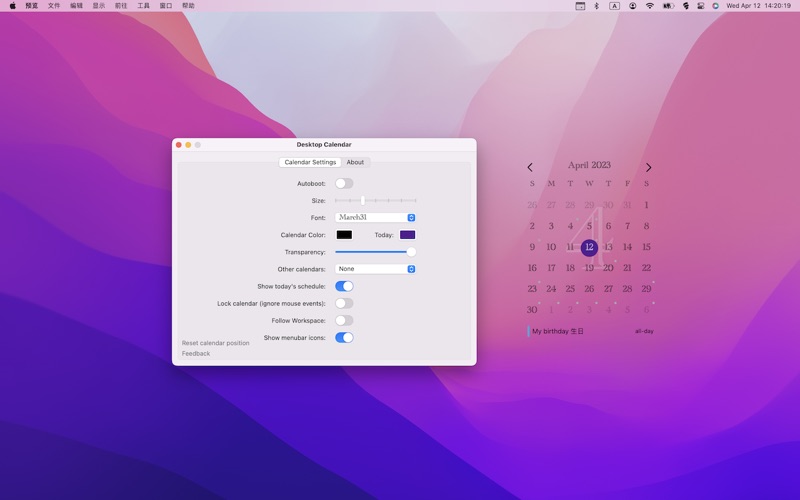Select date 10 in the calendar
Screen dimensions: 800x500
coord(551,247)
